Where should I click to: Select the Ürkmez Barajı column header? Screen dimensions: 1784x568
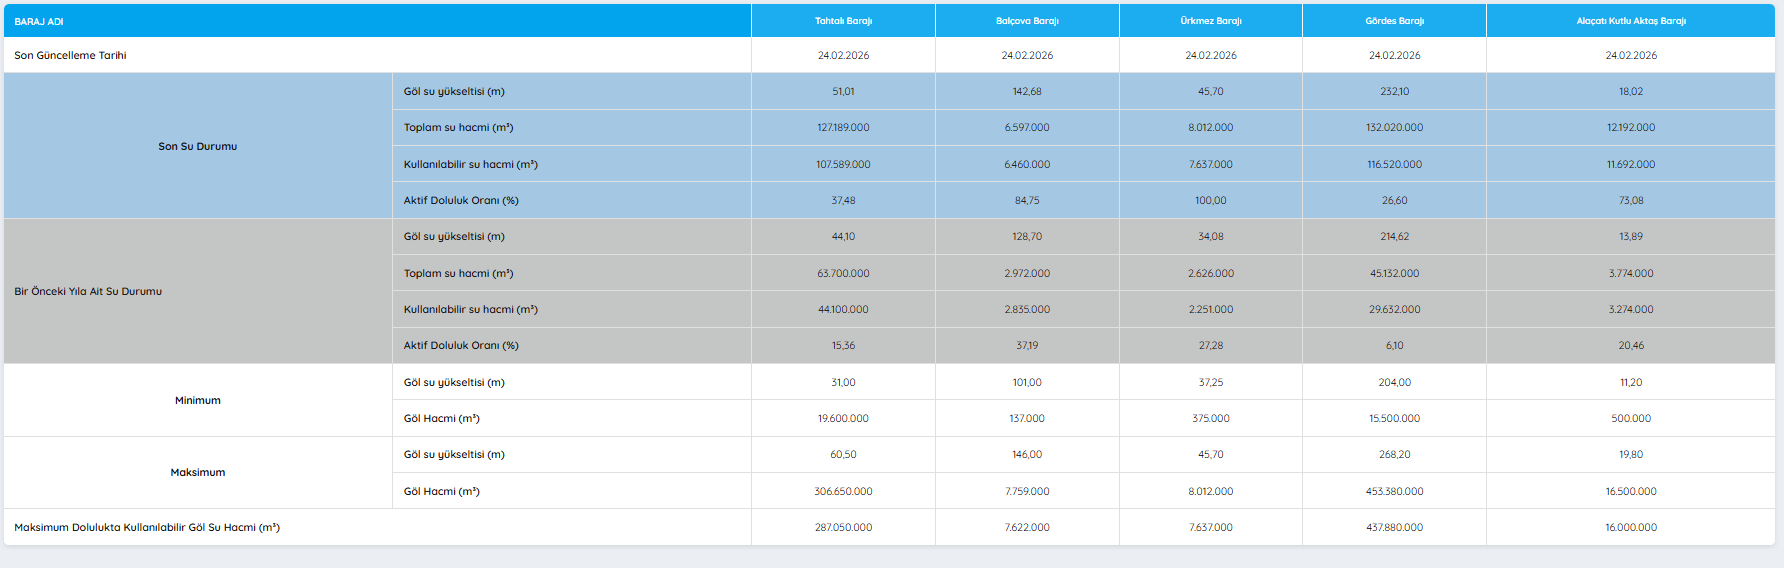[x=1210, y=21]
